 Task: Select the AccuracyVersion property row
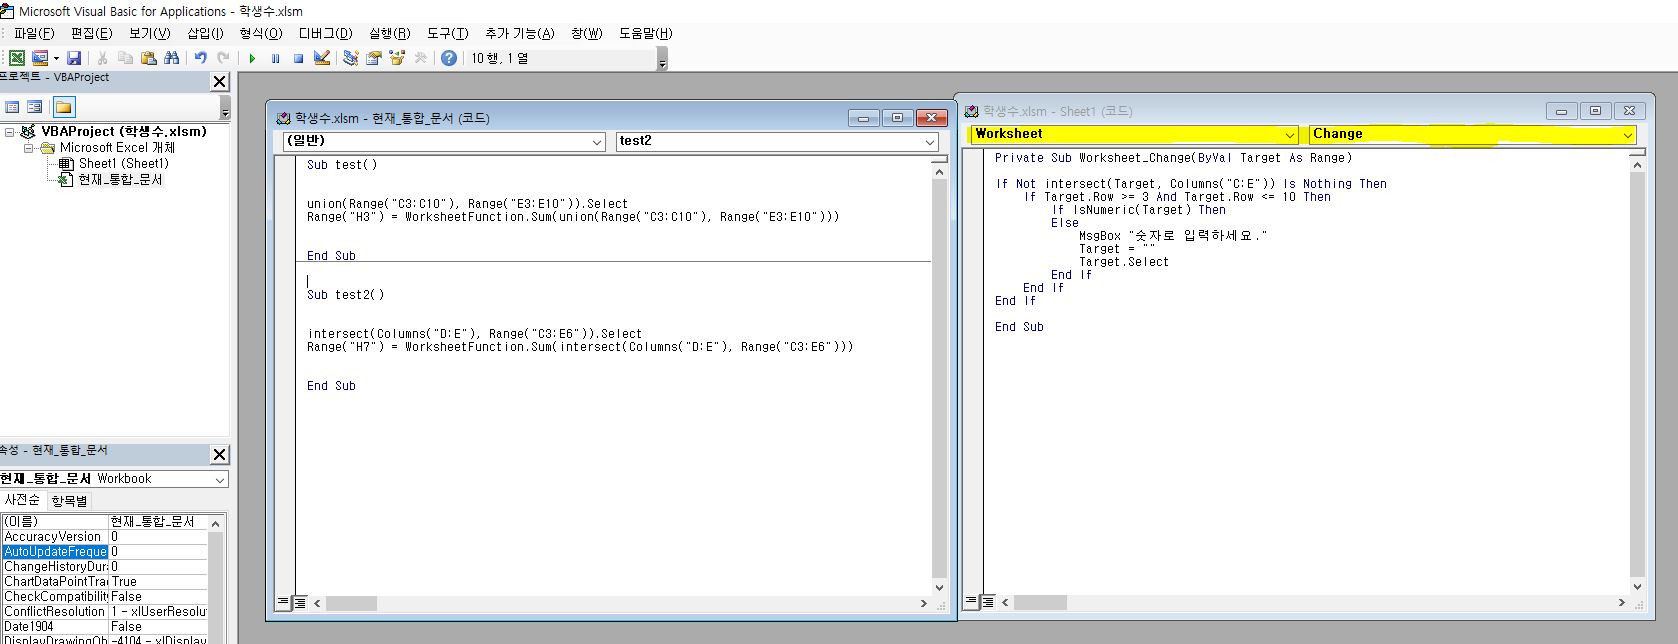(104, 537)
